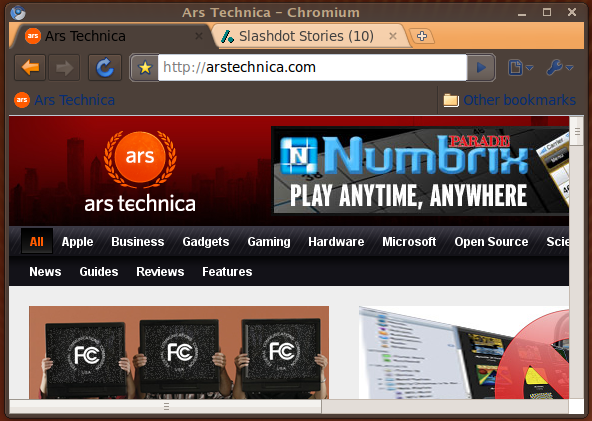Switch to the Slashdot Stories tab
592x421 pixels.
coord(306,36)
